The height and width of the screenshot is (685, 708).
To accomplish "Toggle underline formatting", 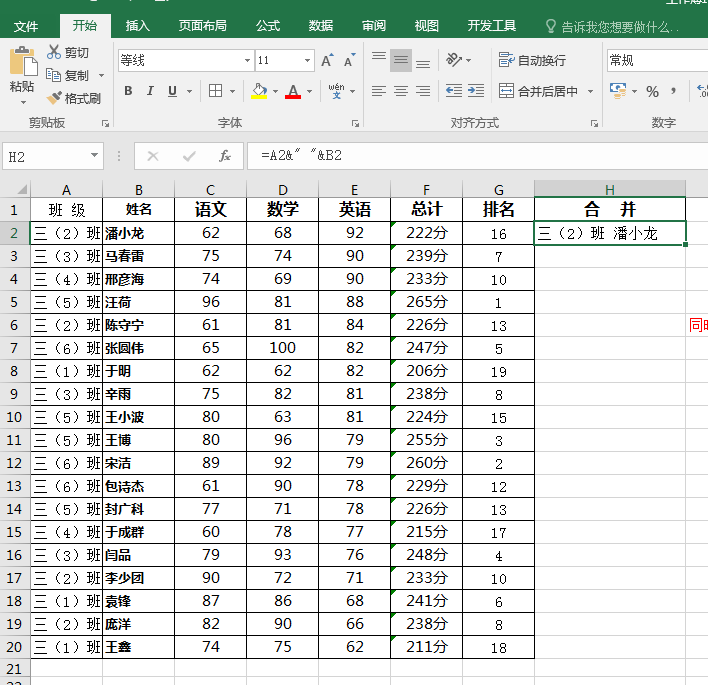I will pos(172,91).
